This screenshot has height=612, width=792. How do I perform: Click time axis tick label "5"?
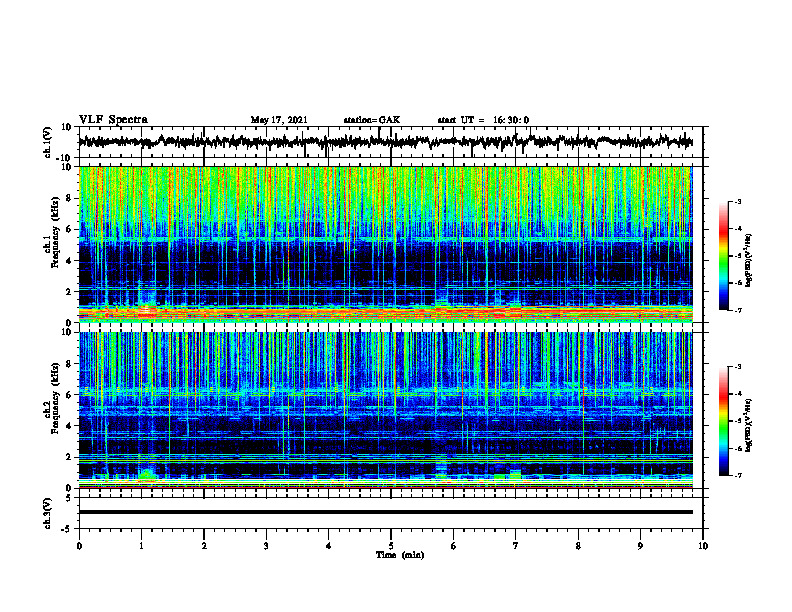pos(391,546)
